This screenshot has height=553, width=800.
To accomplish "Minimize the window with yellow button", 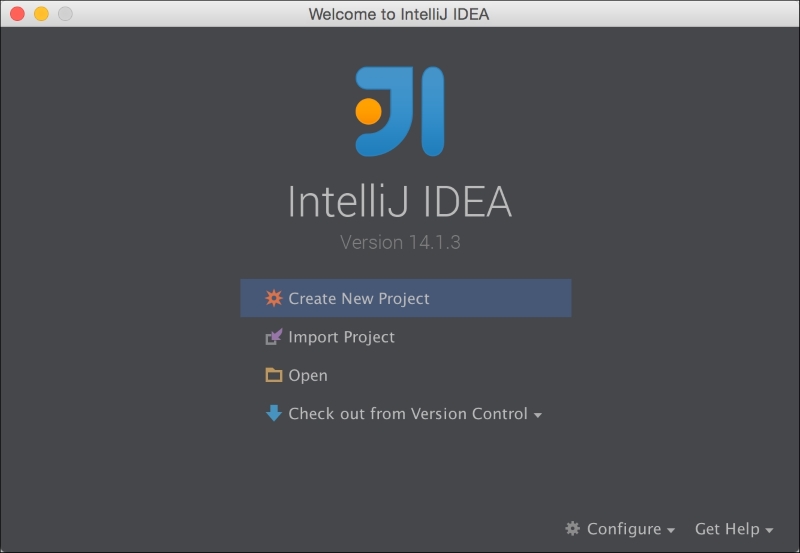I will (41, 14).
